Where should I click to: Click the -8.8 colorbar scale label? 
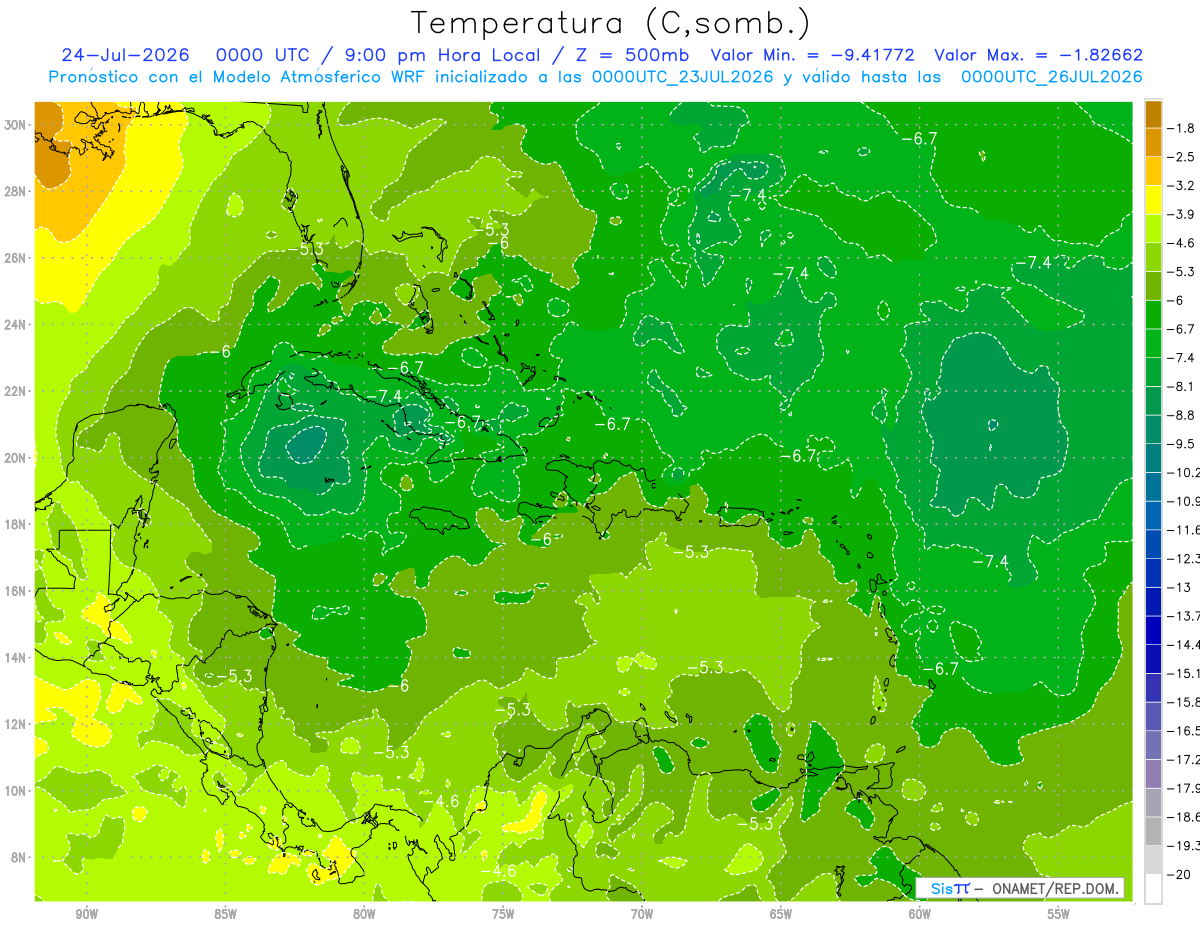pos(1182,415)
